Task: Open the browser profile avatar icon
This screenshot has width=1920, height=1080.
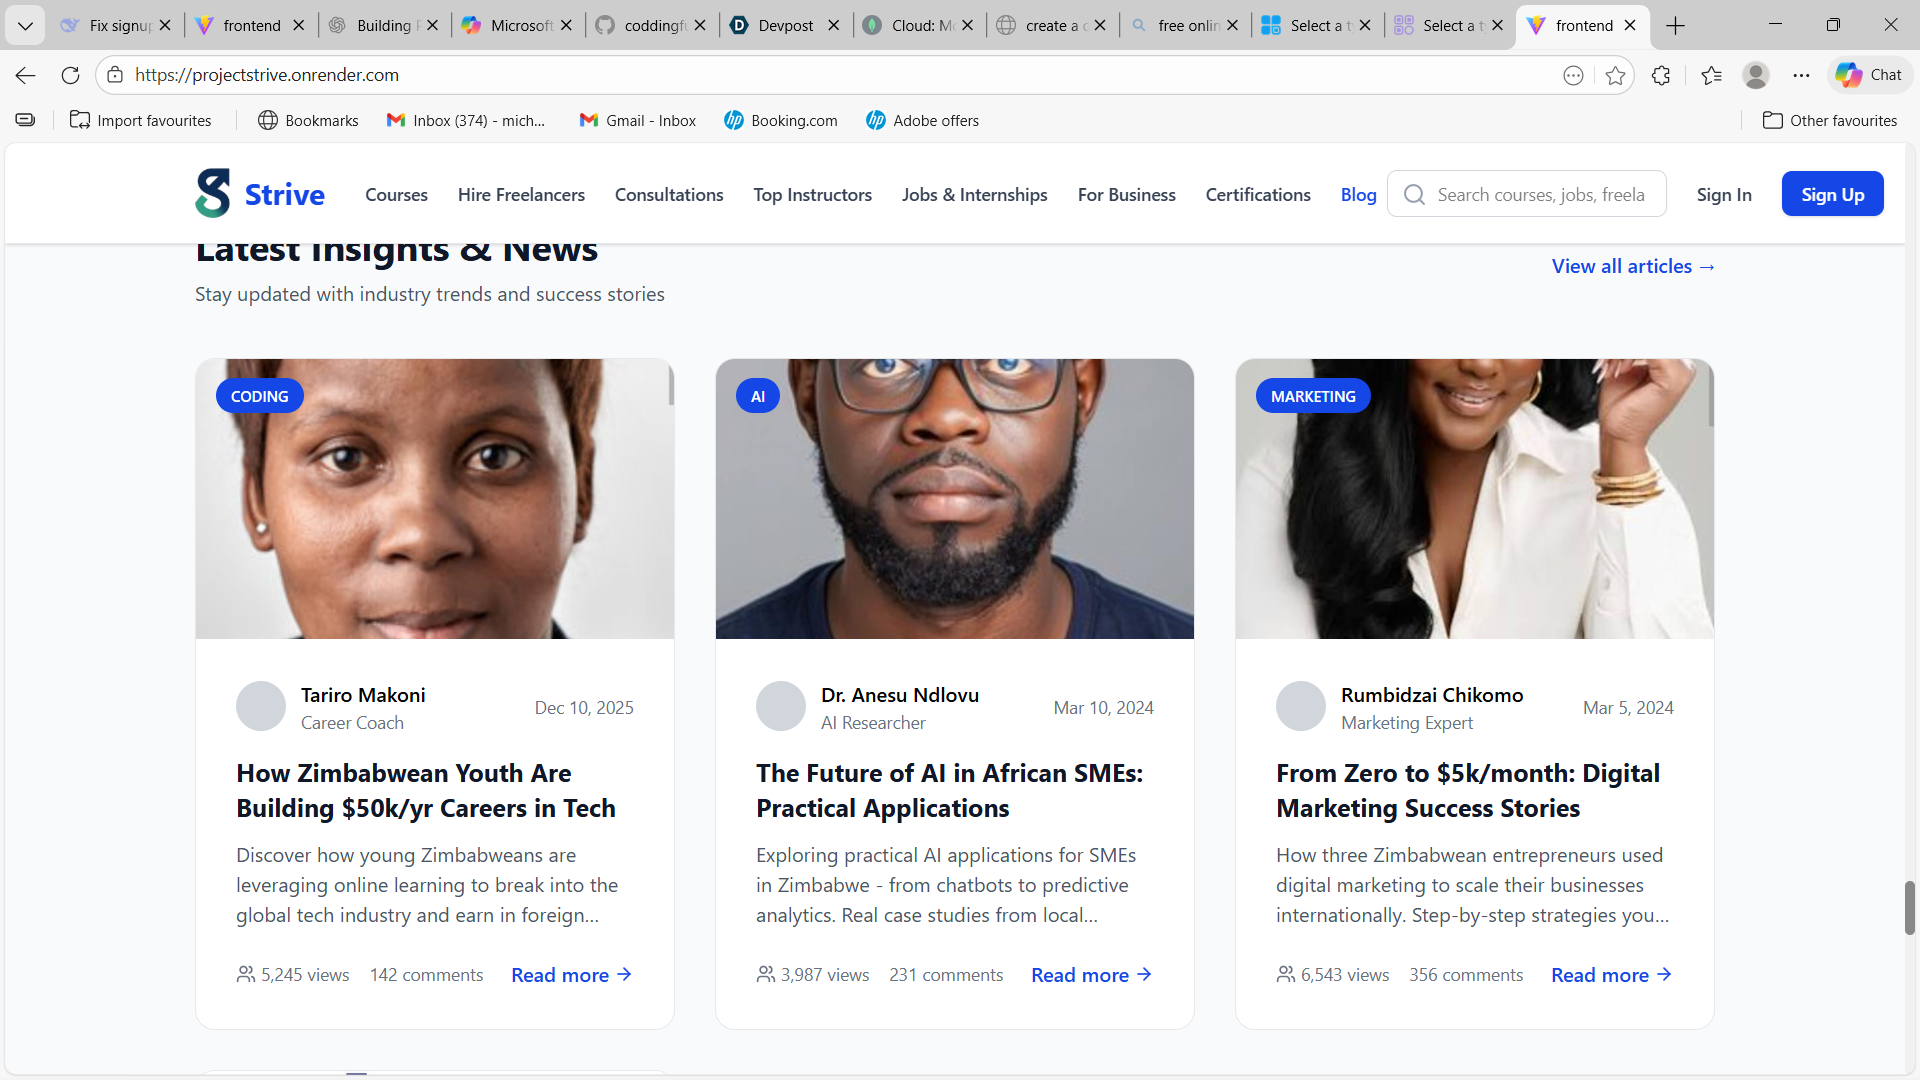Action: point(1755,75)
